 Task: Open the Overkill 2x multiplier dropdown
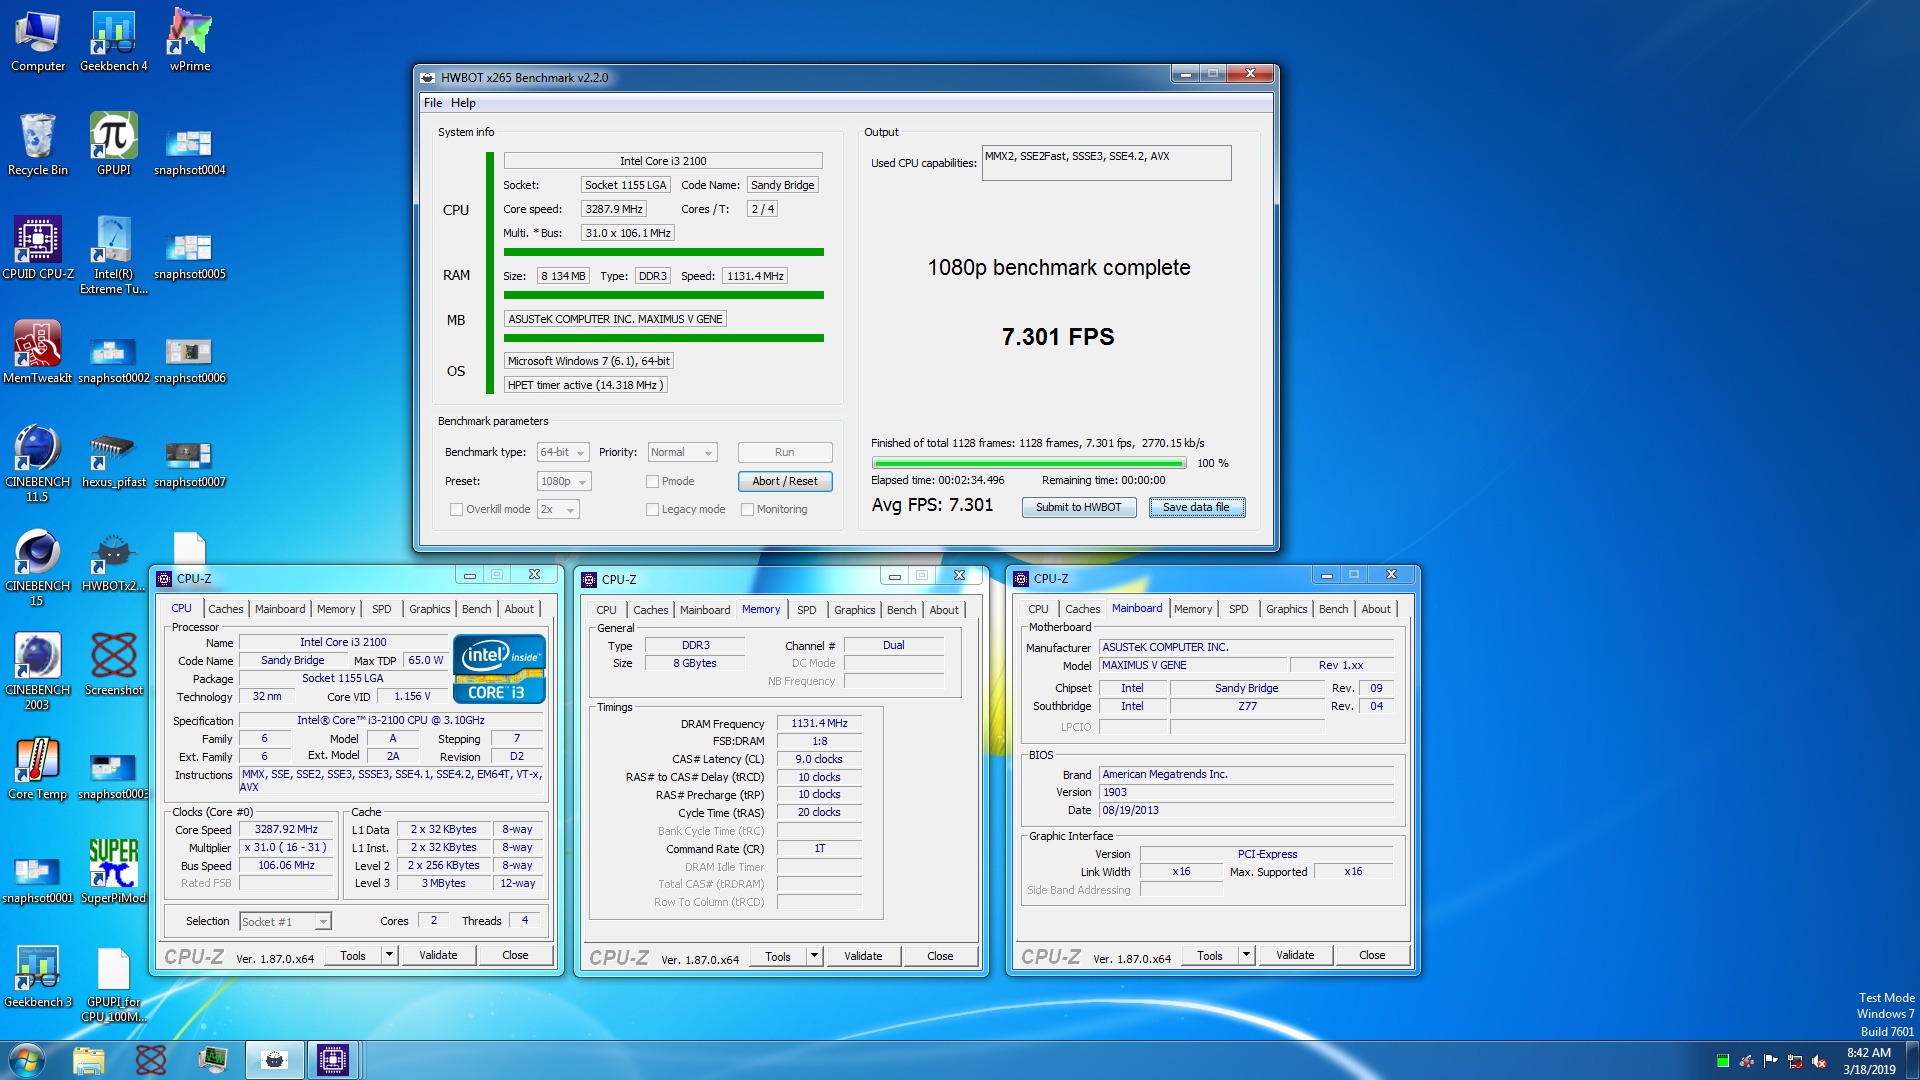559,509
